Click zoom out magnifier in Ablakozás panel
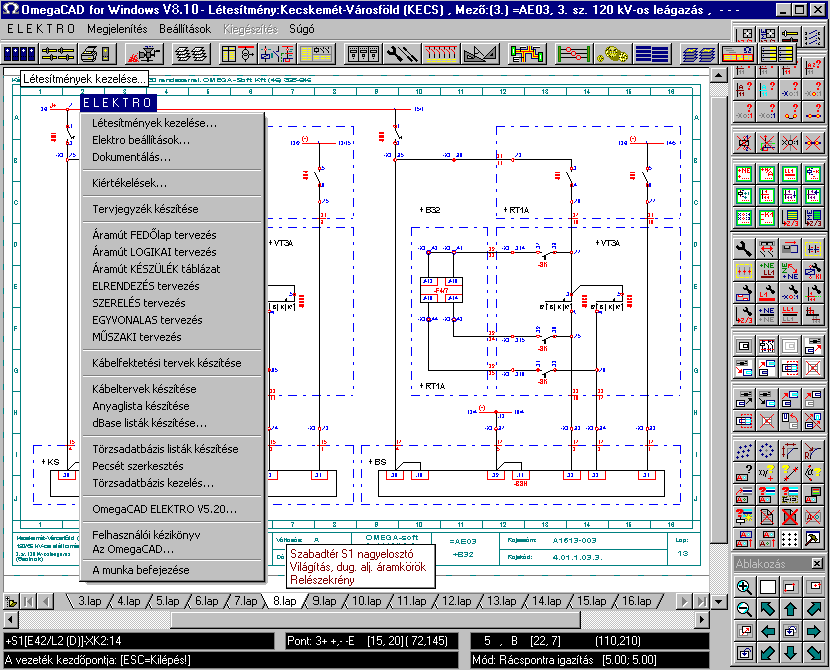Screen dimensions: 830x670 (x=744, y=609)
